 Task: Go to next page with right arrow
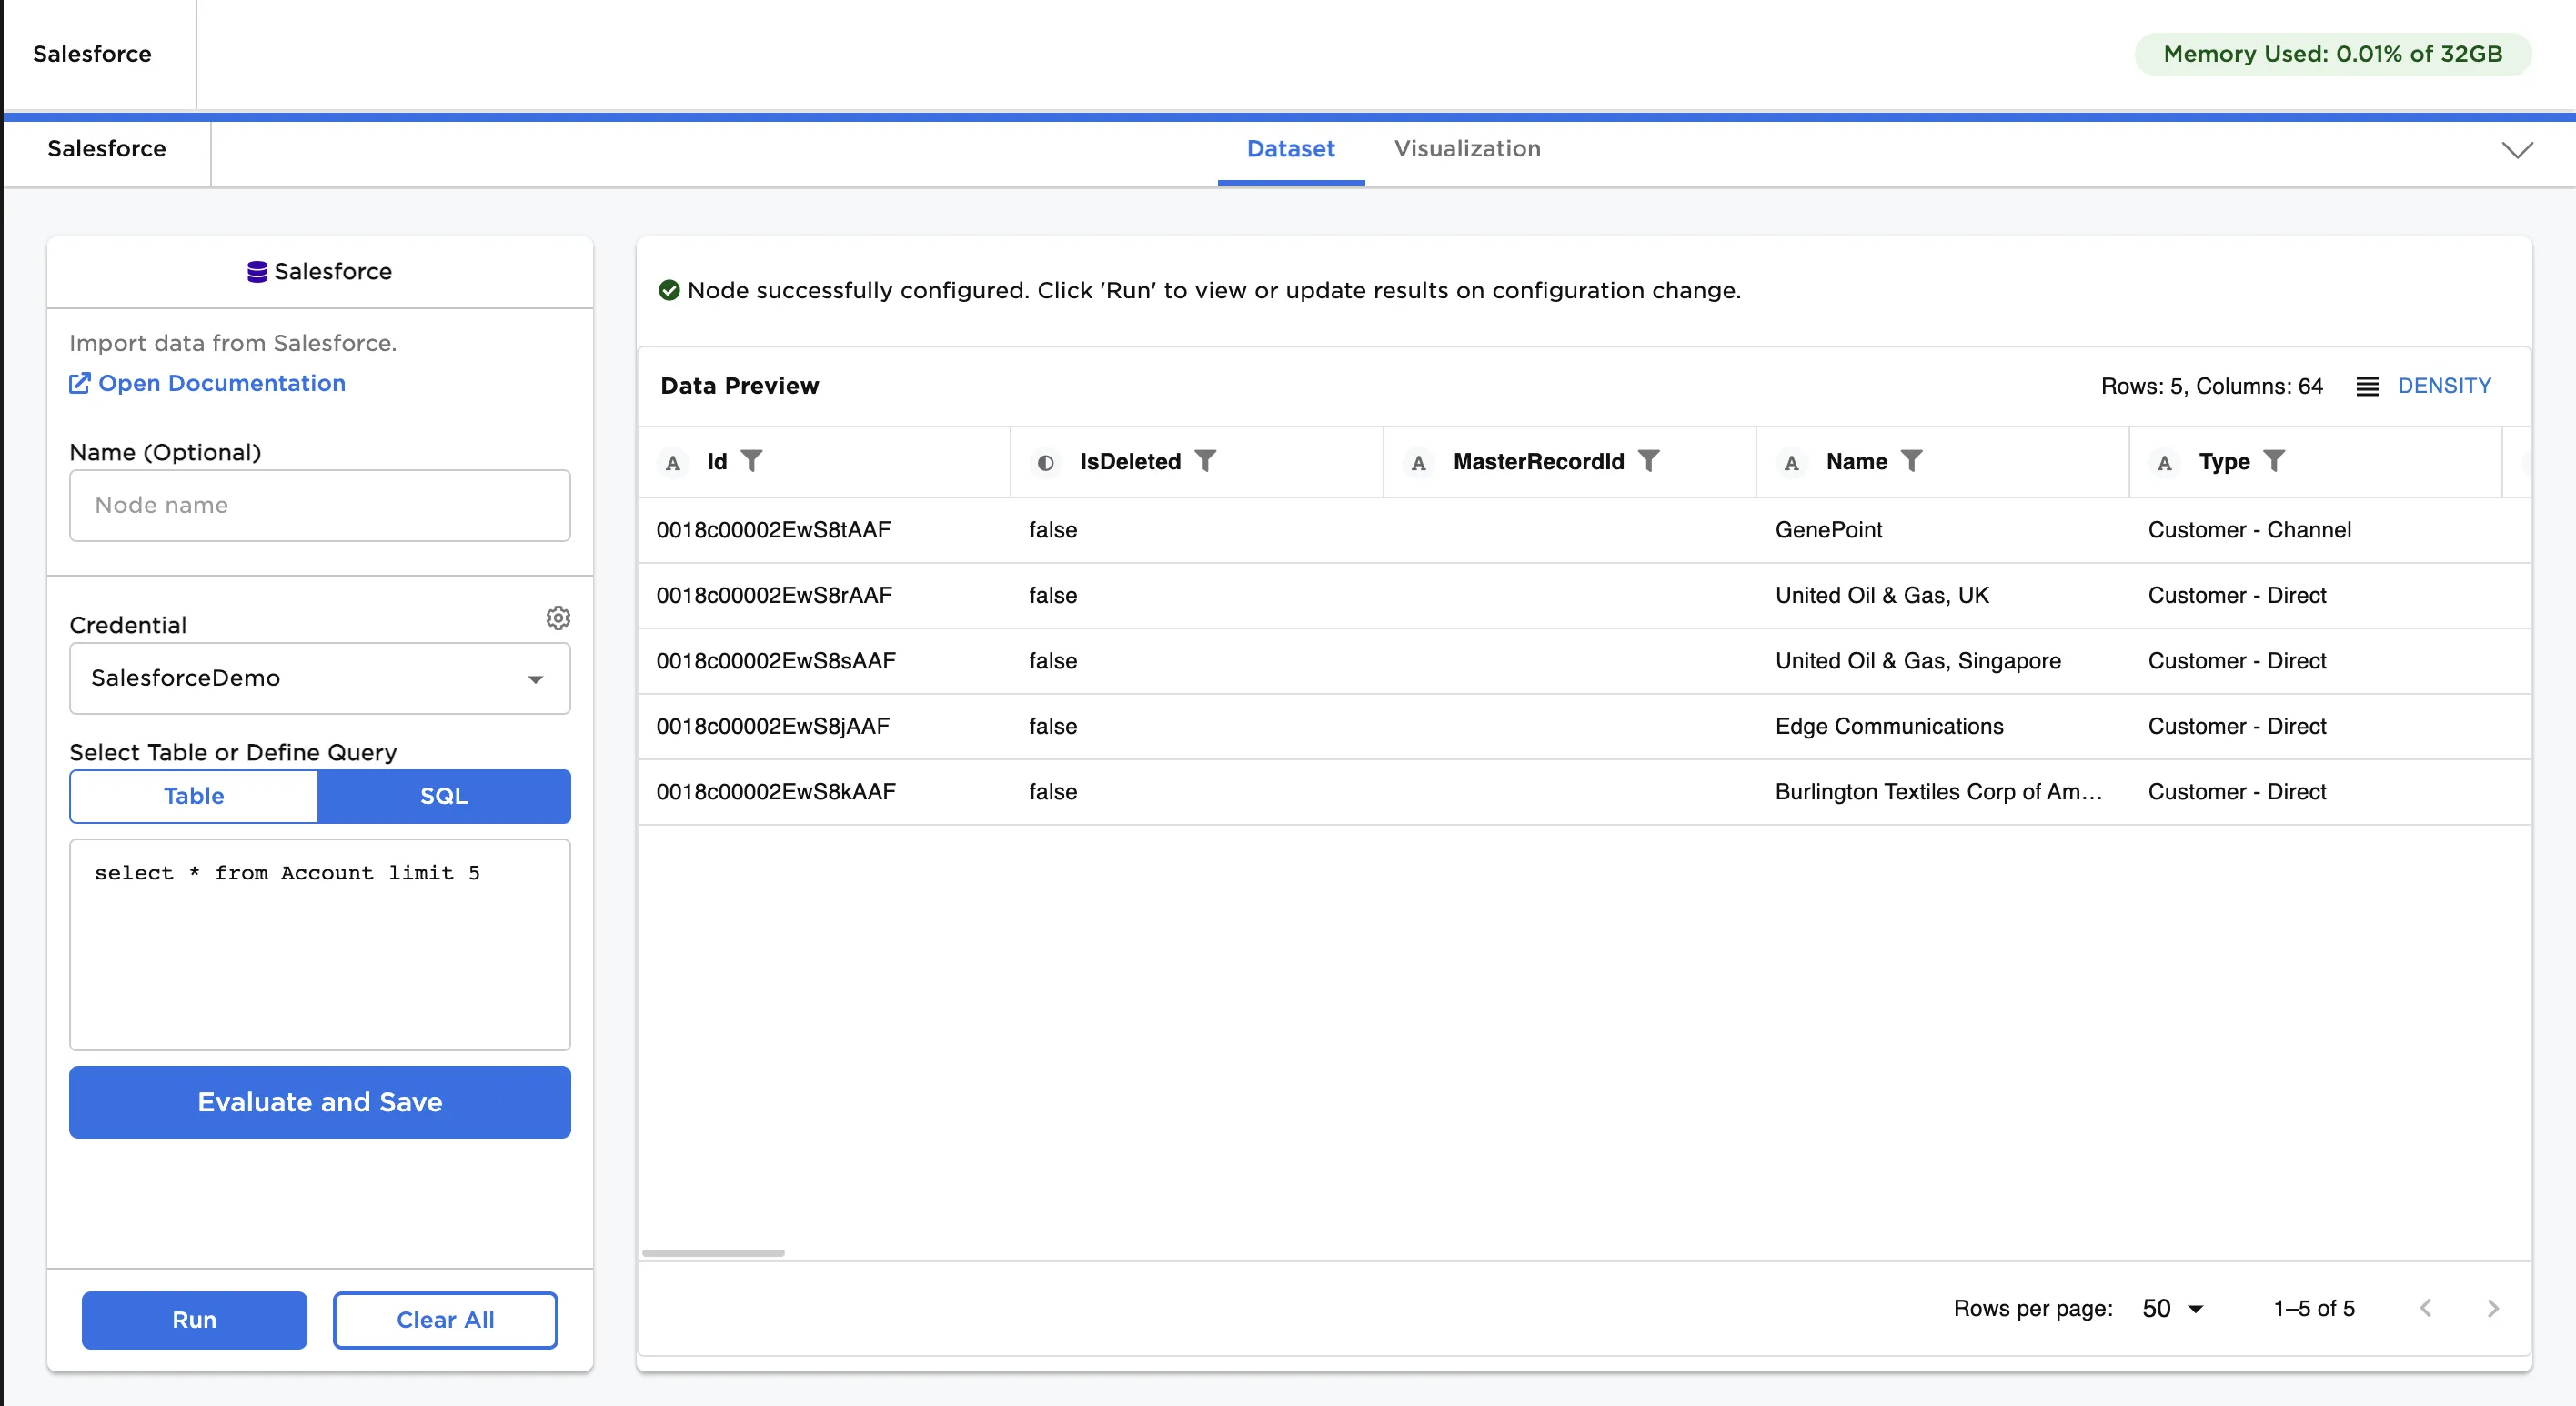[2493, 1308]
